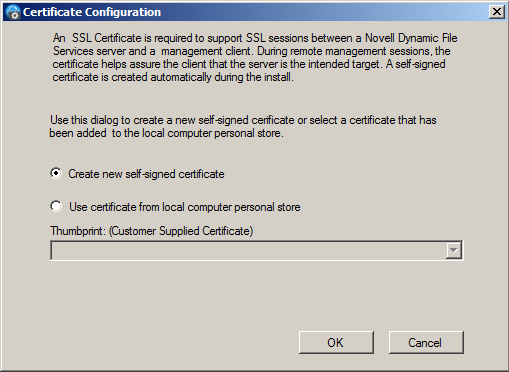Click the 'Use certificate from local computer personal store' label
The width and height of the screenshot is (509, 372).
click(x=185, y=207)
